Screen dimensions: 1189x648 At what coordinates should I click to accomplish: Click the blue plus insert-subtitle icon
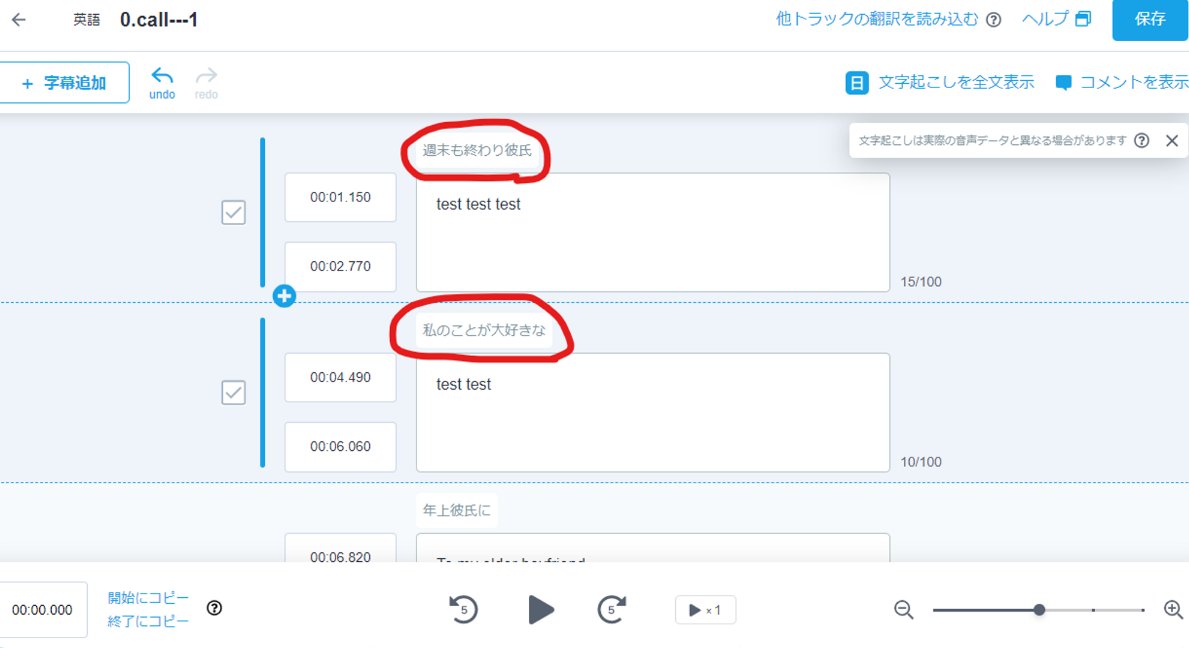[x=284, y=296]
